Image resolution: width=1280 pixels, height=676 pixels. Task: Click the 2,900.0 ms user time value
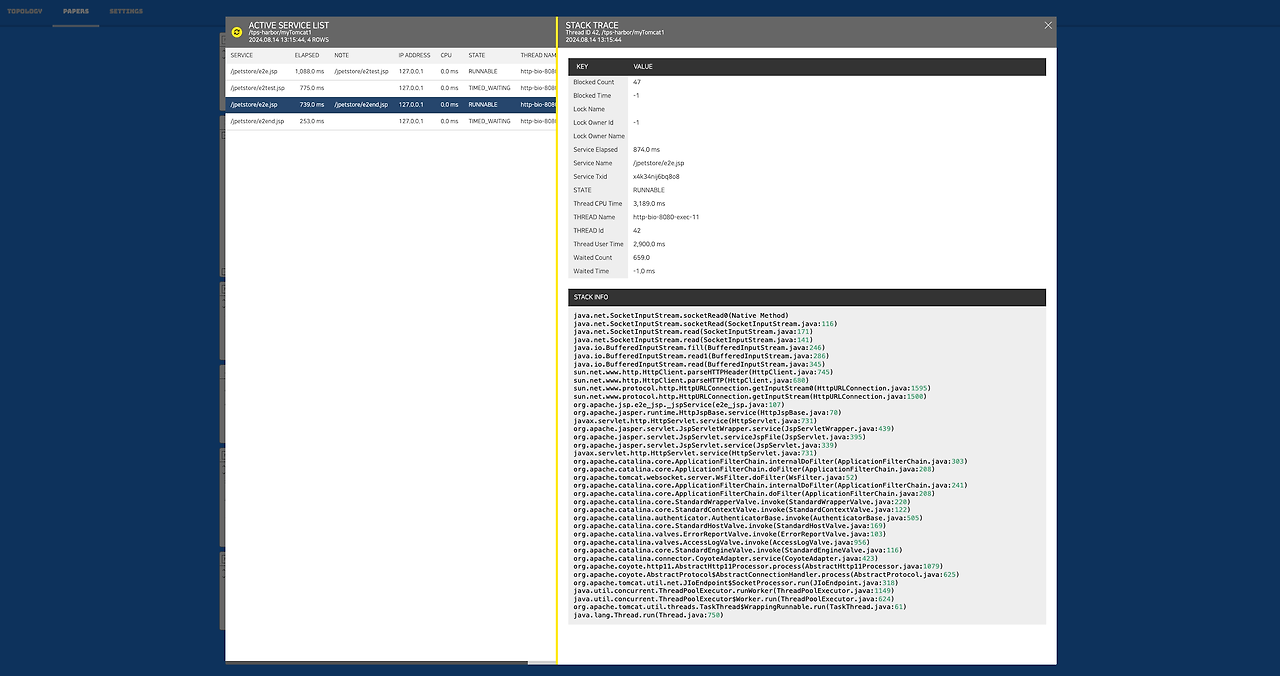coord(649,244)
